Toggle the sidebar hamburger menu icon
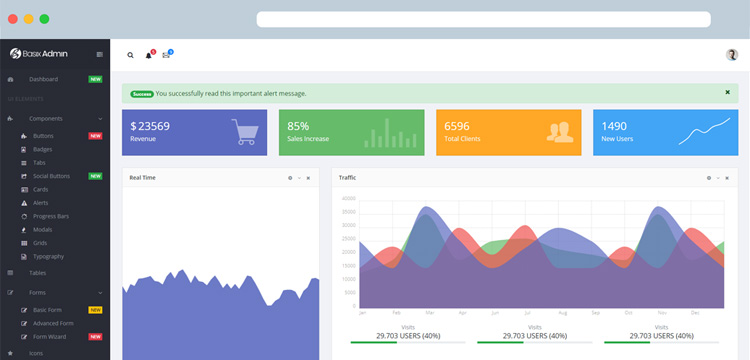This screenshot has width=750, height=360. pyautogui.click(x=99, y=55)
